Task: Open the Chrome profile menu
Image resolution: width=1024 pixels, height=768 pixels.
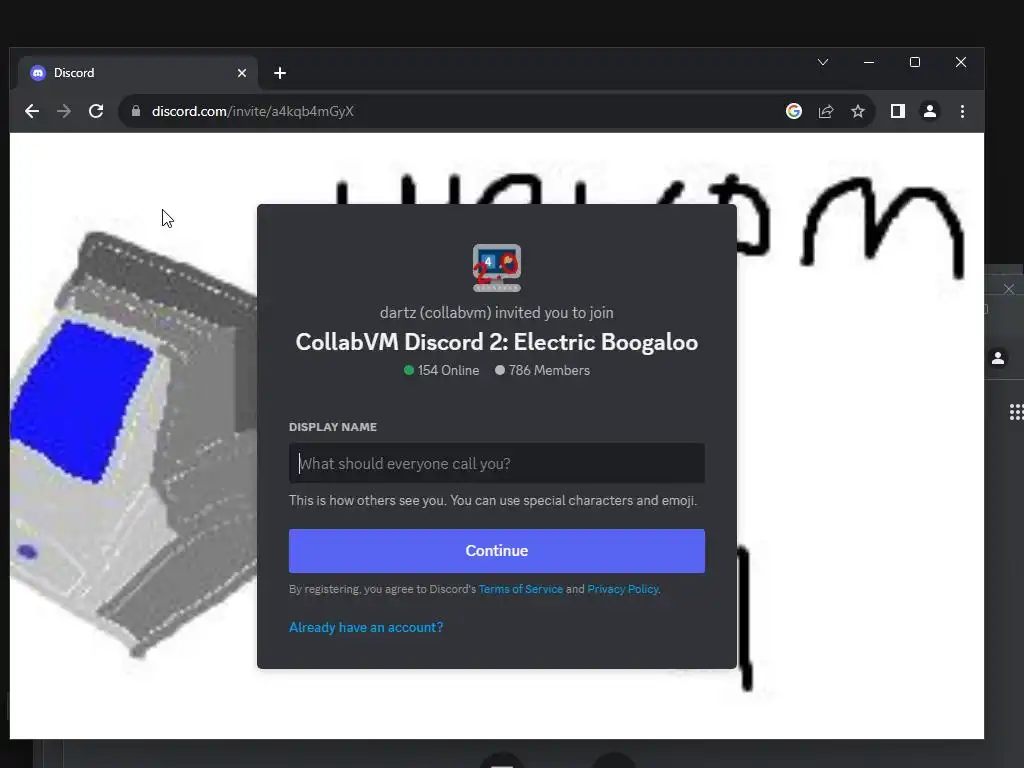Action: click(929, 112)
